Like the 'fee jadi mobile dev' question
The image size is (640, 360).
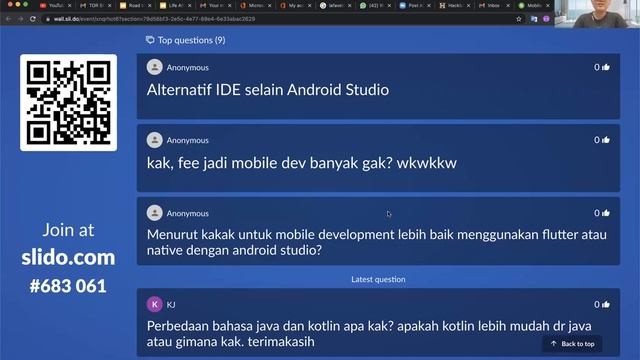pos(606,140)
